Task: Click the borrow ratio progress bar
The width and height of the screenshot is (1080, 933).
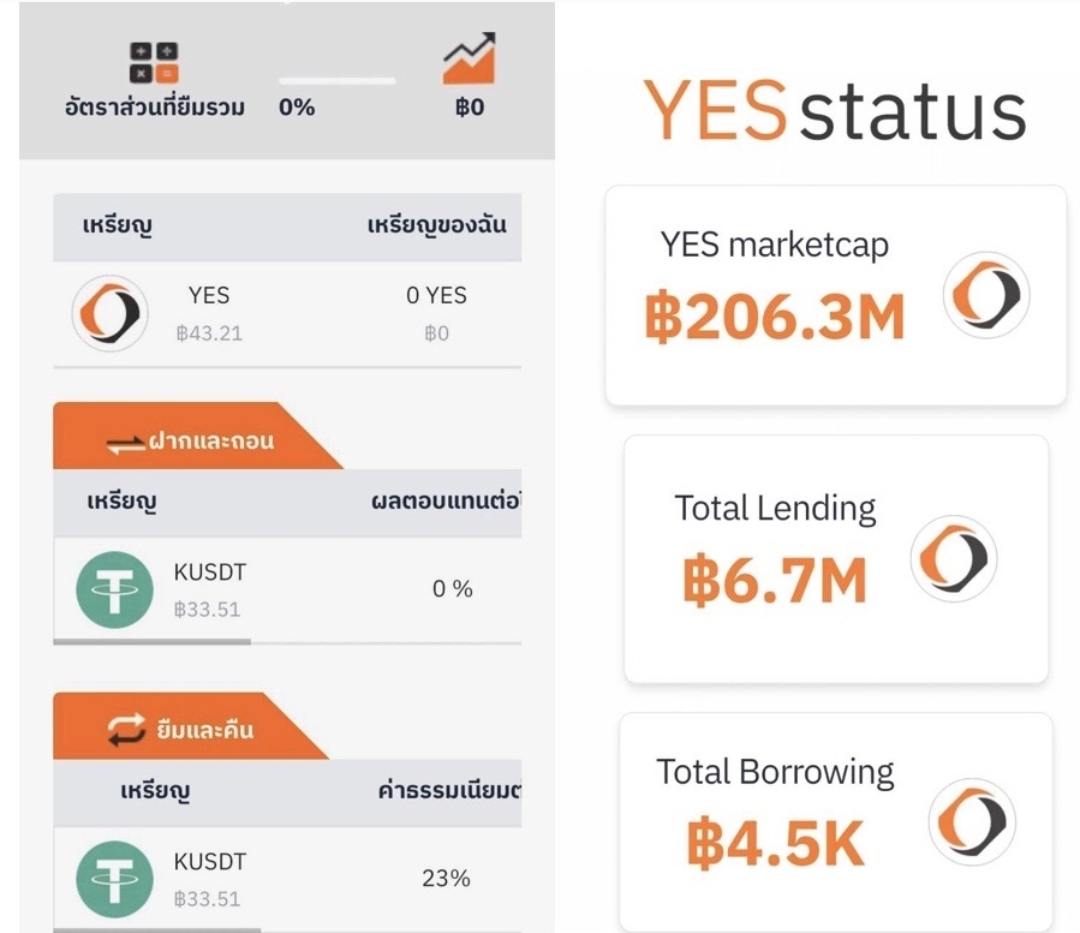Action: 337,80
